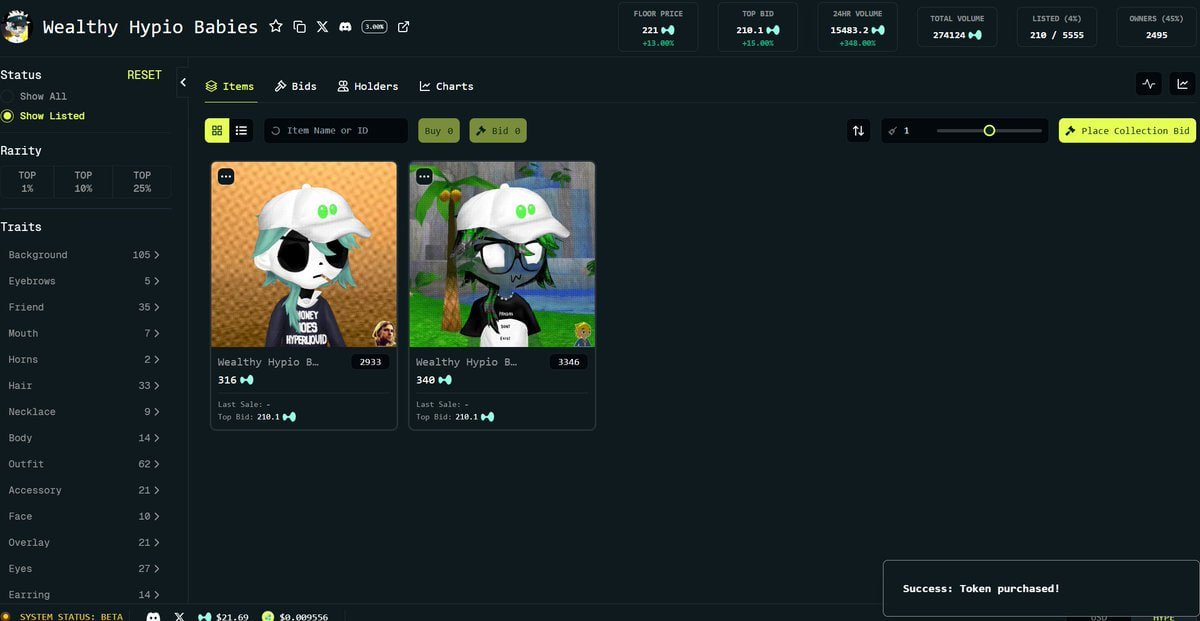Screen dimensions: 1200x621
Task: Click the green token icon $0.009556
Action: click(268, 617)
